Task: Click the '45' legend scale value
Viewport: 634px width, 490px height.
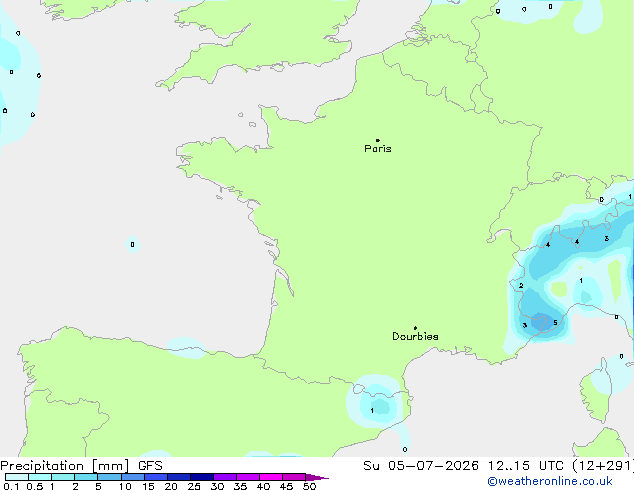Action: (286, 486)
